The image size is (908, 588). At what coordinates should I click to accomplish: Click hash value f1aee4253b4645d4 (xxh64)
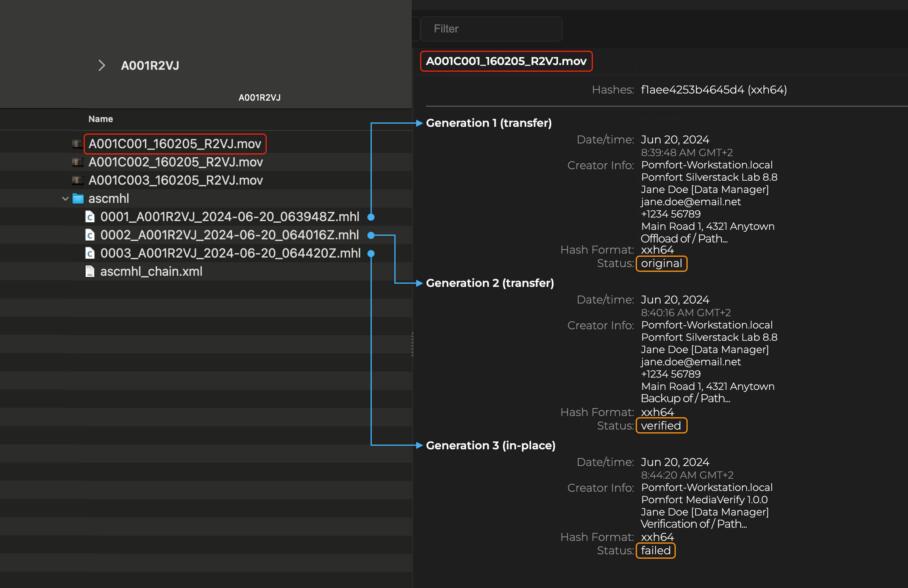pos(713,90)
